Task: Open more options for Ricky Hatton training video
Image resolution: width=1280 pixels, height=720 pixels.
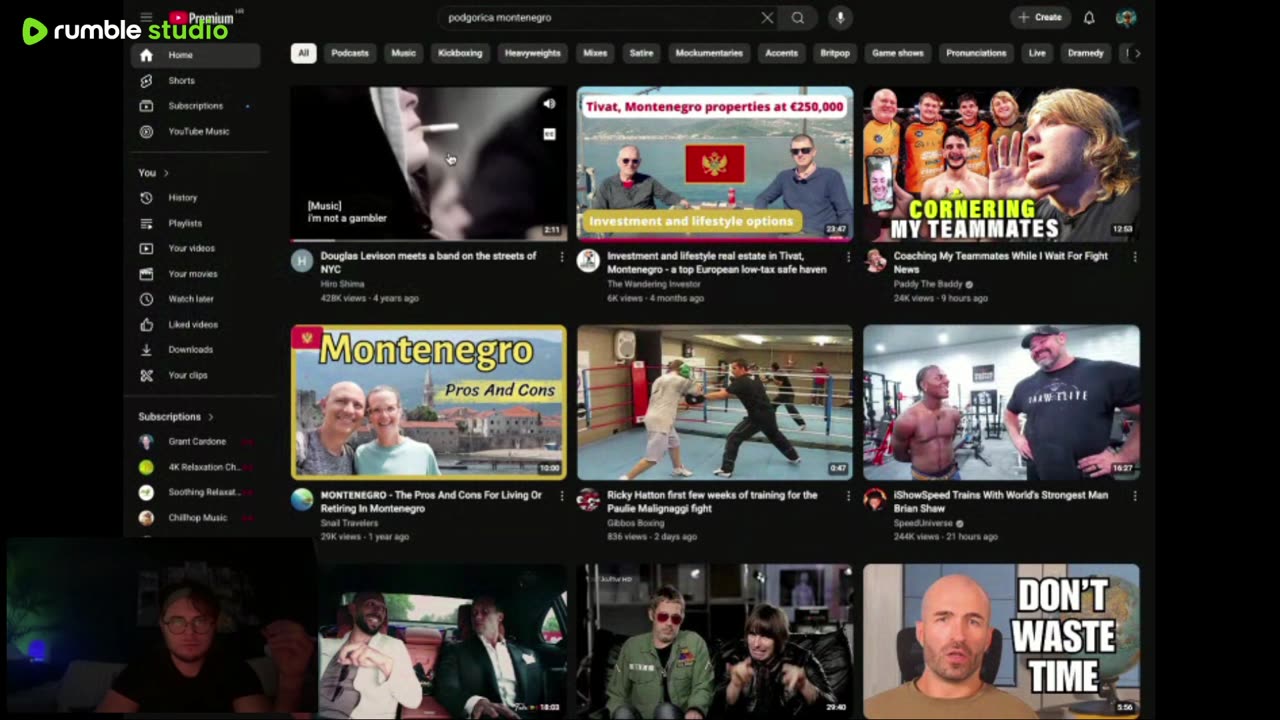Action: pos(848,496)
